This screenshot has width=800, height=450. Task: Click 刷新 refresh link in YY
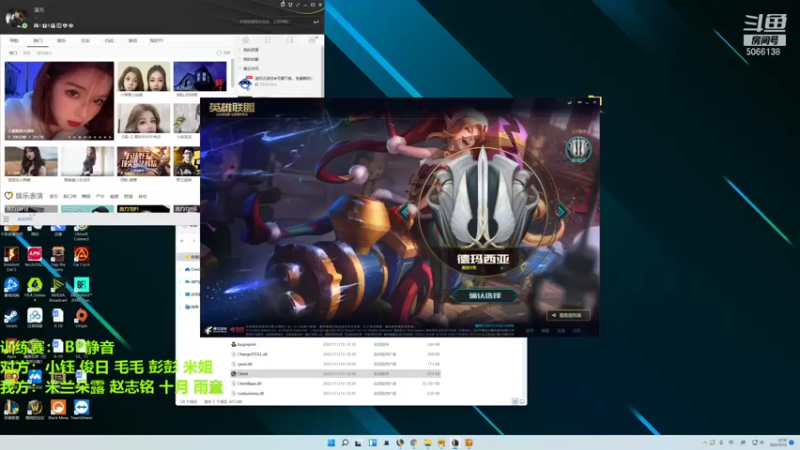(223, 53)
